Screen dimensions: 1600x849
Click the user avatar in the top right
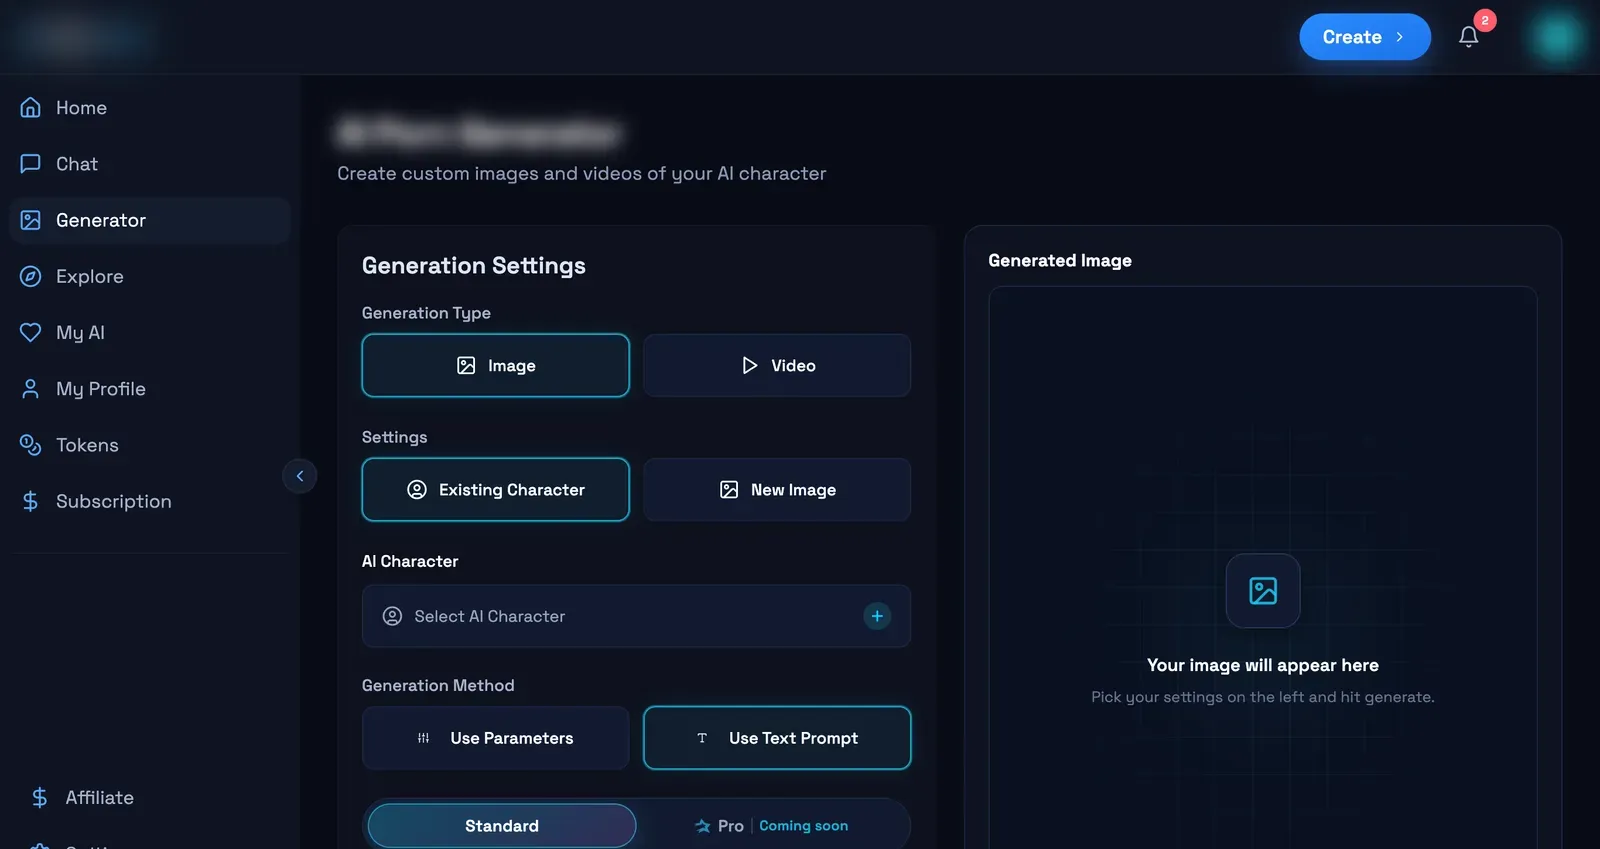pos(1555,37)
